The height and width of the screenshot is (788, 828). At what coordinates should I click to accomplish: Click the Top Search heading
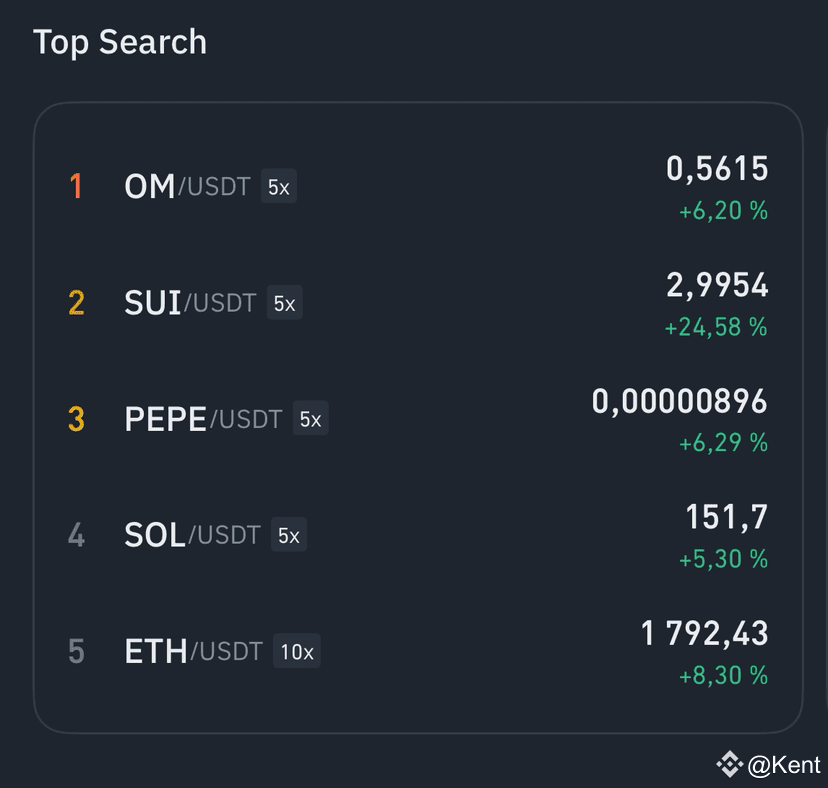click(x=120, y=42)
